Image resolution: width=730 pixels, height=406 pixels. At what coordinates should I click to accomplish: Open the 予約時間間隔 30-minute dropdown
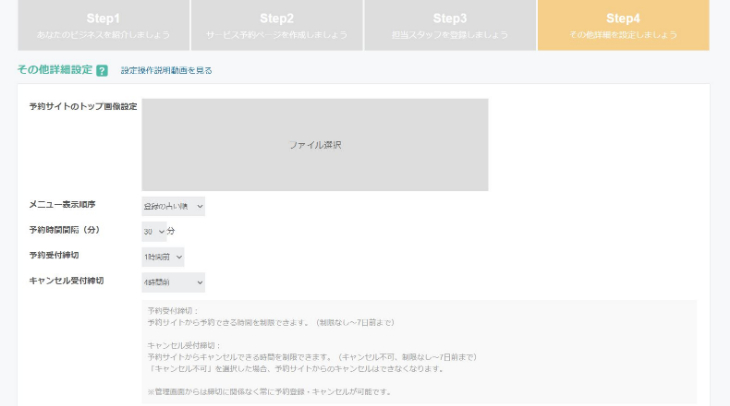pyautogui.click(x=154, y=231)
